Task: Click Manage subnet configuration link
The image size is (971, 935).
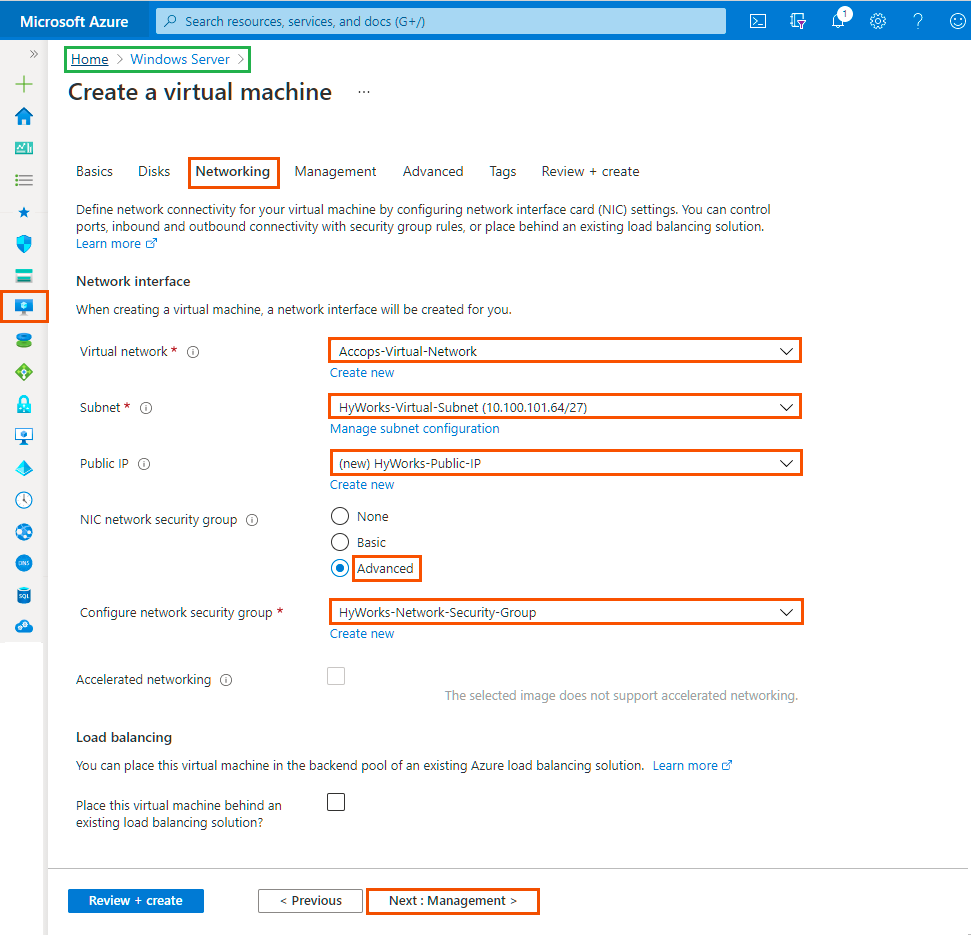Action: click(x=414, y=428)
